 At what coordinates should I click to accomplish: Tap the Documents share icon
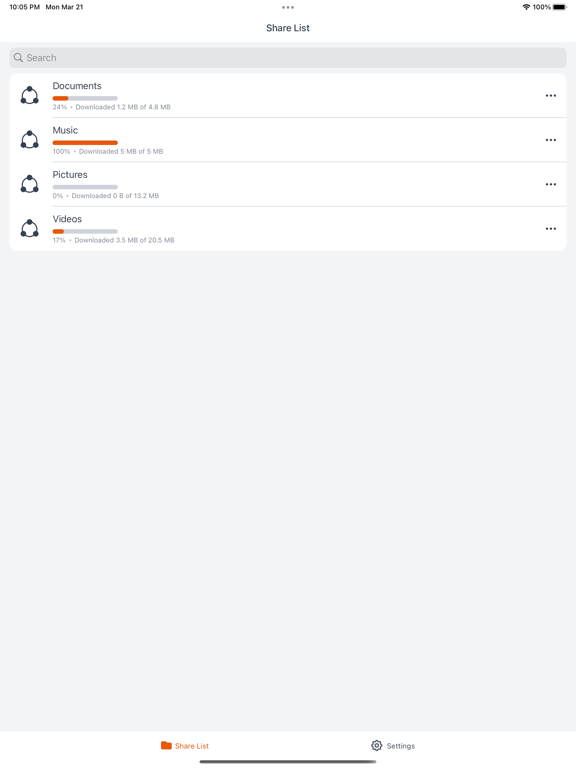[x=29, y=96]
